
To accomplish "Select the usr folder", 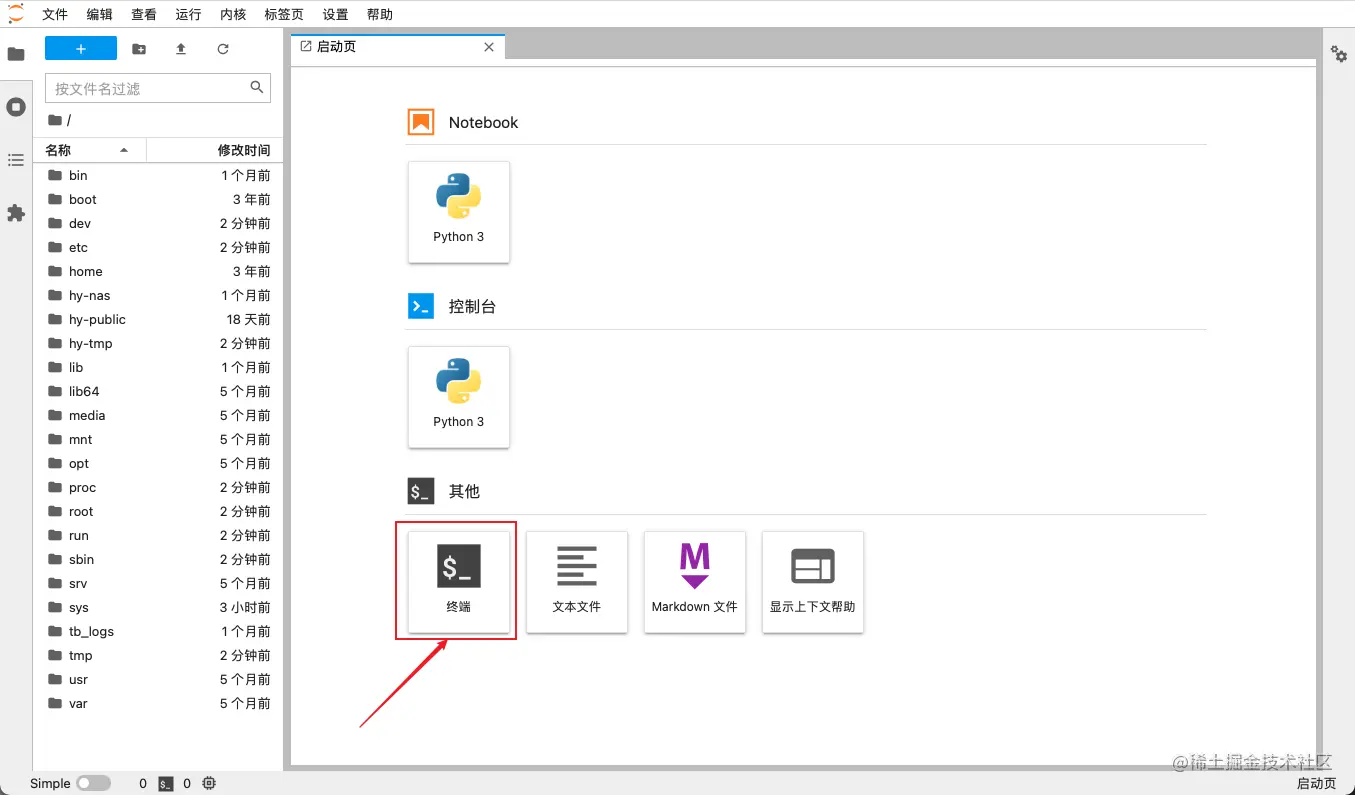I will click(x=158, y=679).
